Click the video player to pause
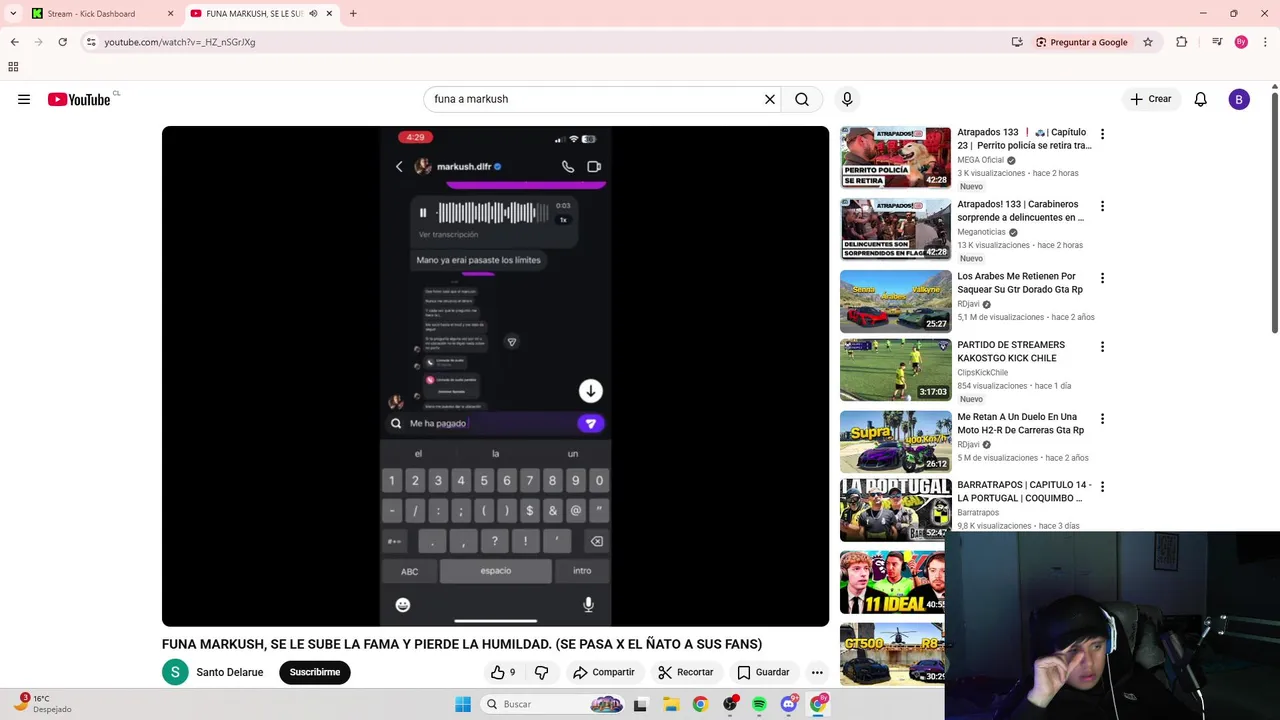 tap(495, 376)
